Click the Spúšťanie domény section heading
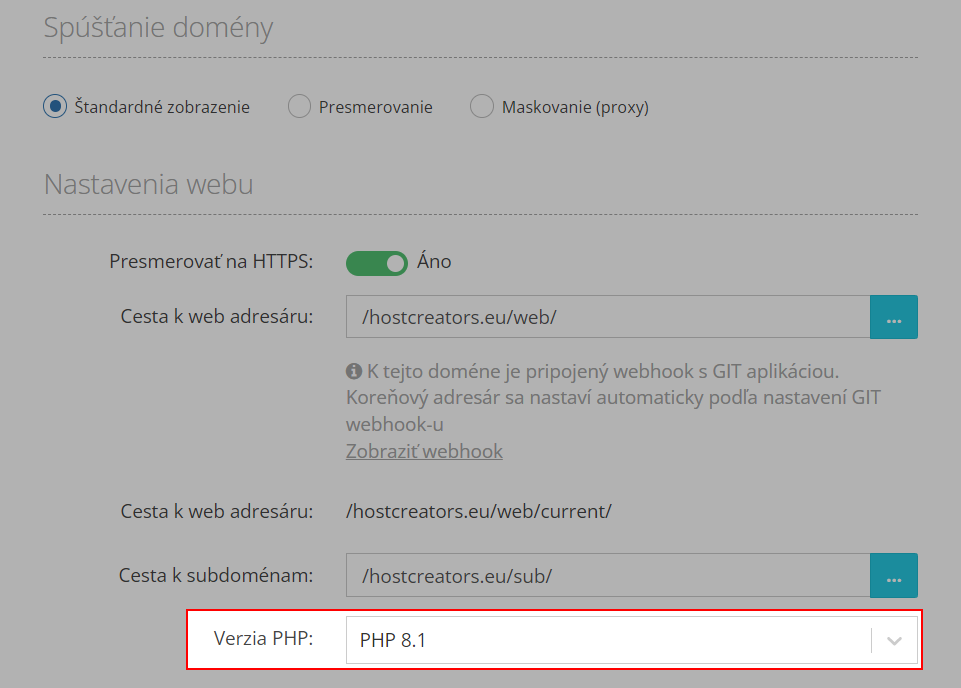The image size is (961, 688). coord(158,28)
